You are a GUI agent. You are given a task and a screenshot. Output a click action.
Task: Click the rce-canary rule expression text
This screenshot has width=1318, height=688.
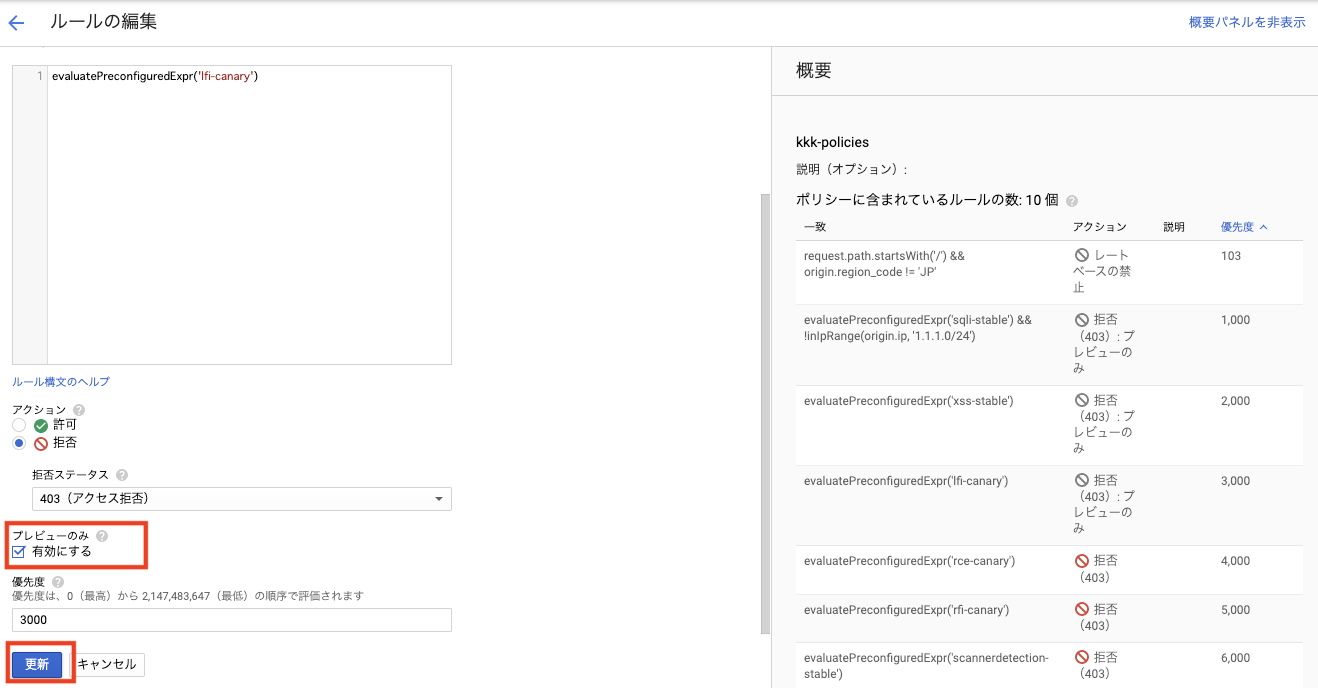[x=910, y=561]
